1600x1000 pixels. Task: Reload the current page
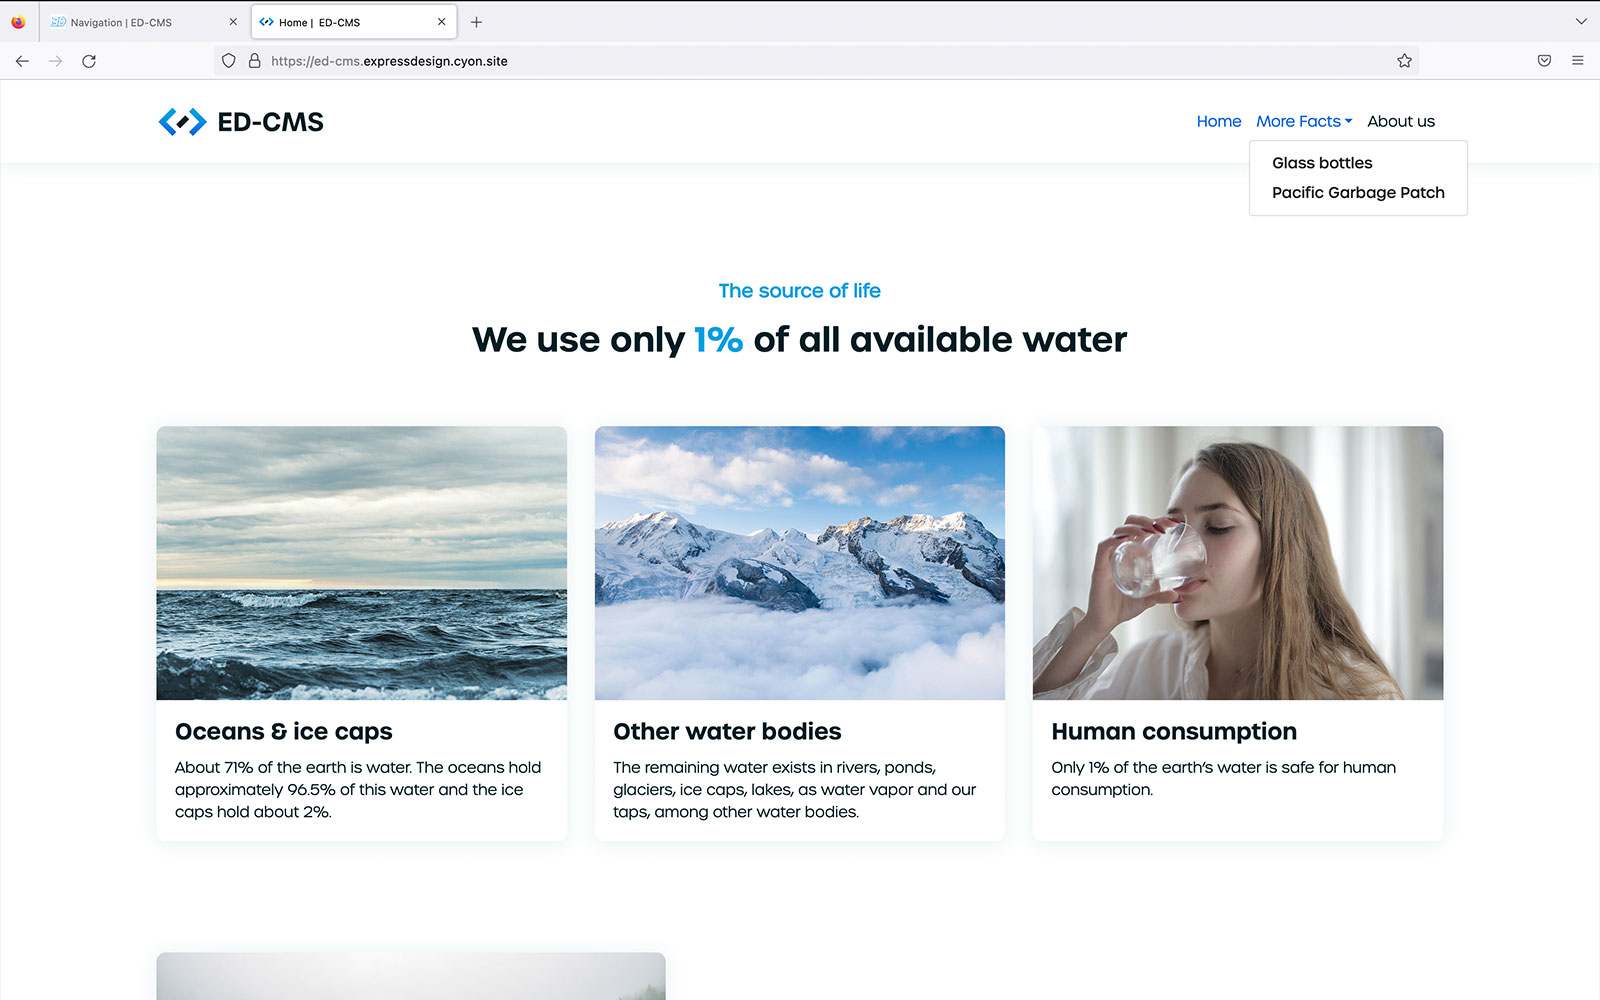point(89,61)
